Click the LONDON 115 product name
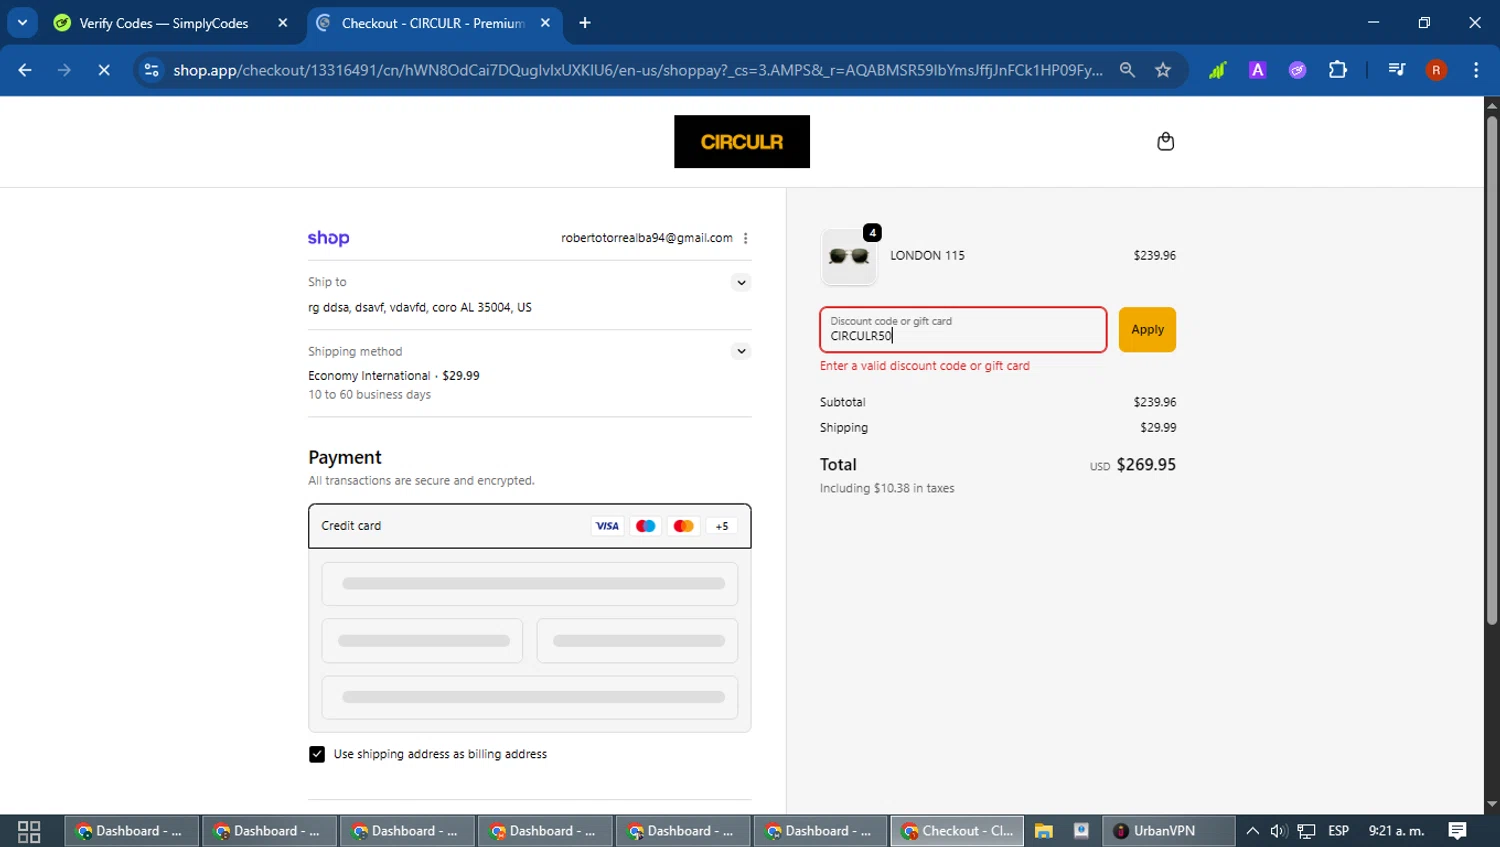The image size is (1500, 847). [927, 255]
